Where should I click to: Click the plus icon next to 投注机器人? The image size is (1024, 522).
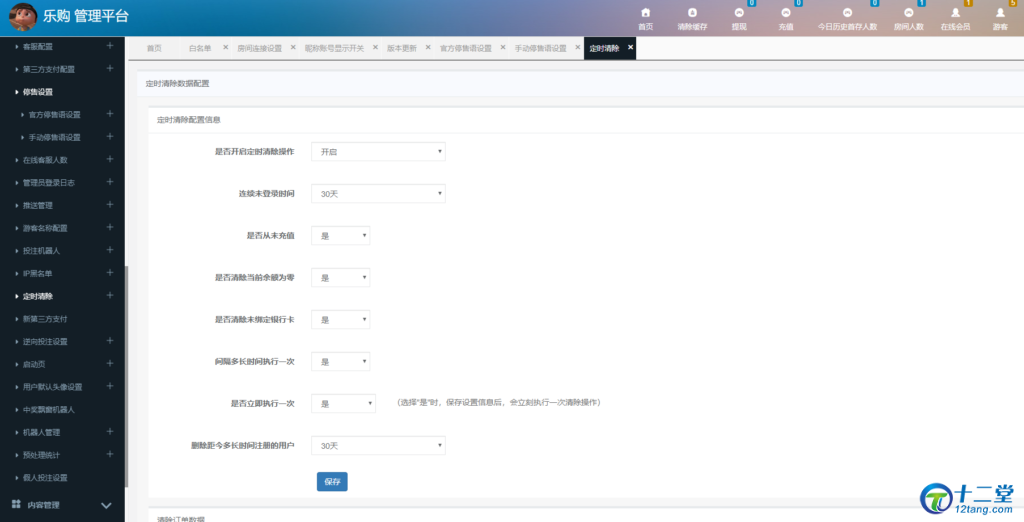[110, 250]
